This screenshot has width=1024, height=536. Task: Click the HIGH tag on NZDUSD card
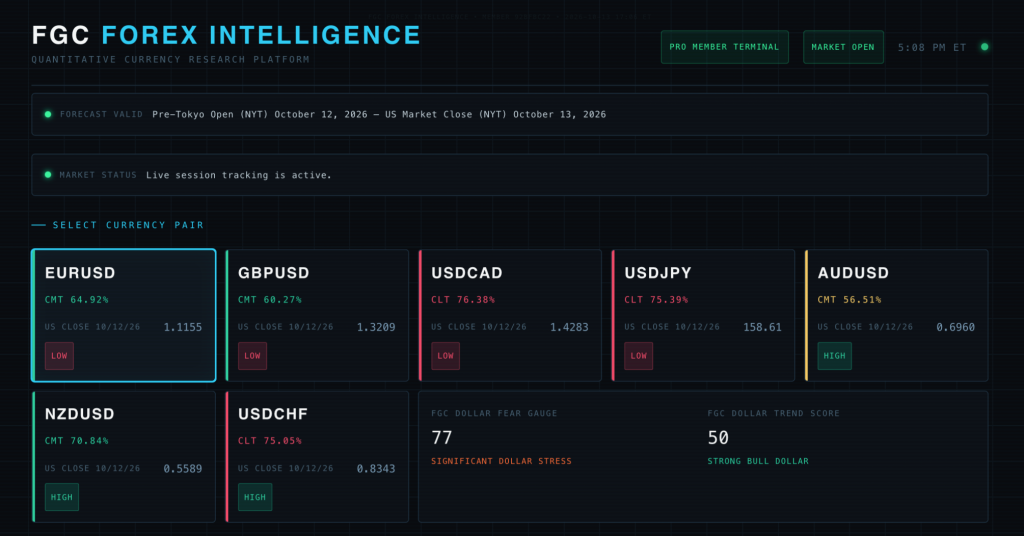coord(61,497)
